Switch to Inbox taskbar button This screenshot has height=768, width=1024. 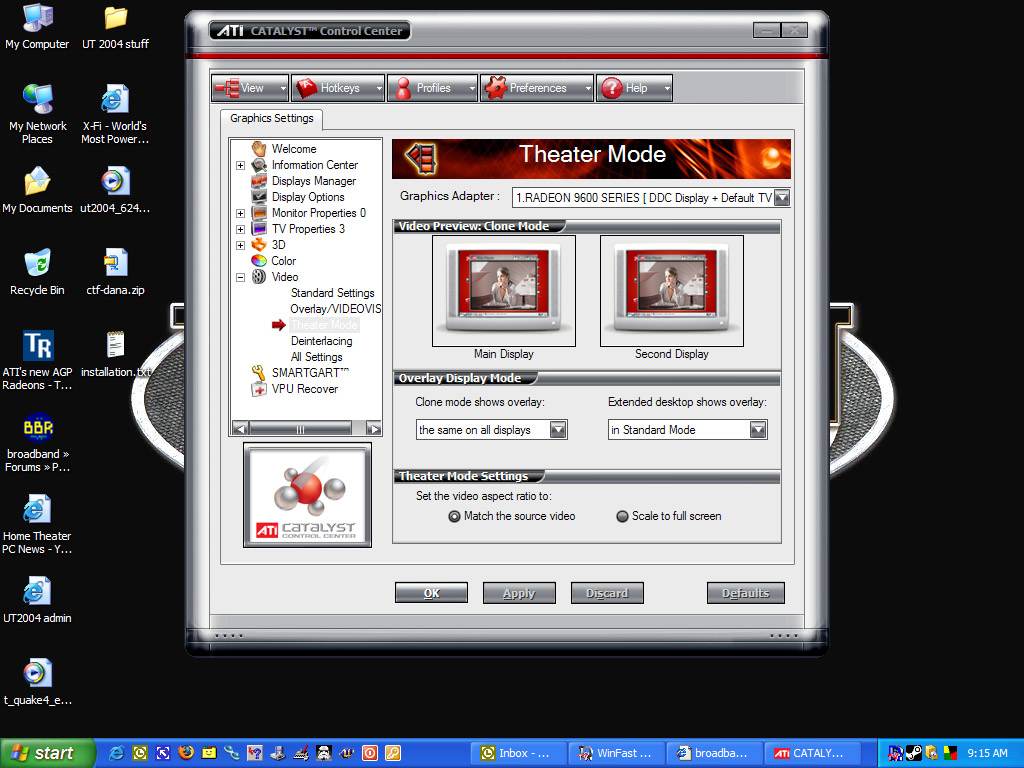click(517, 753)
